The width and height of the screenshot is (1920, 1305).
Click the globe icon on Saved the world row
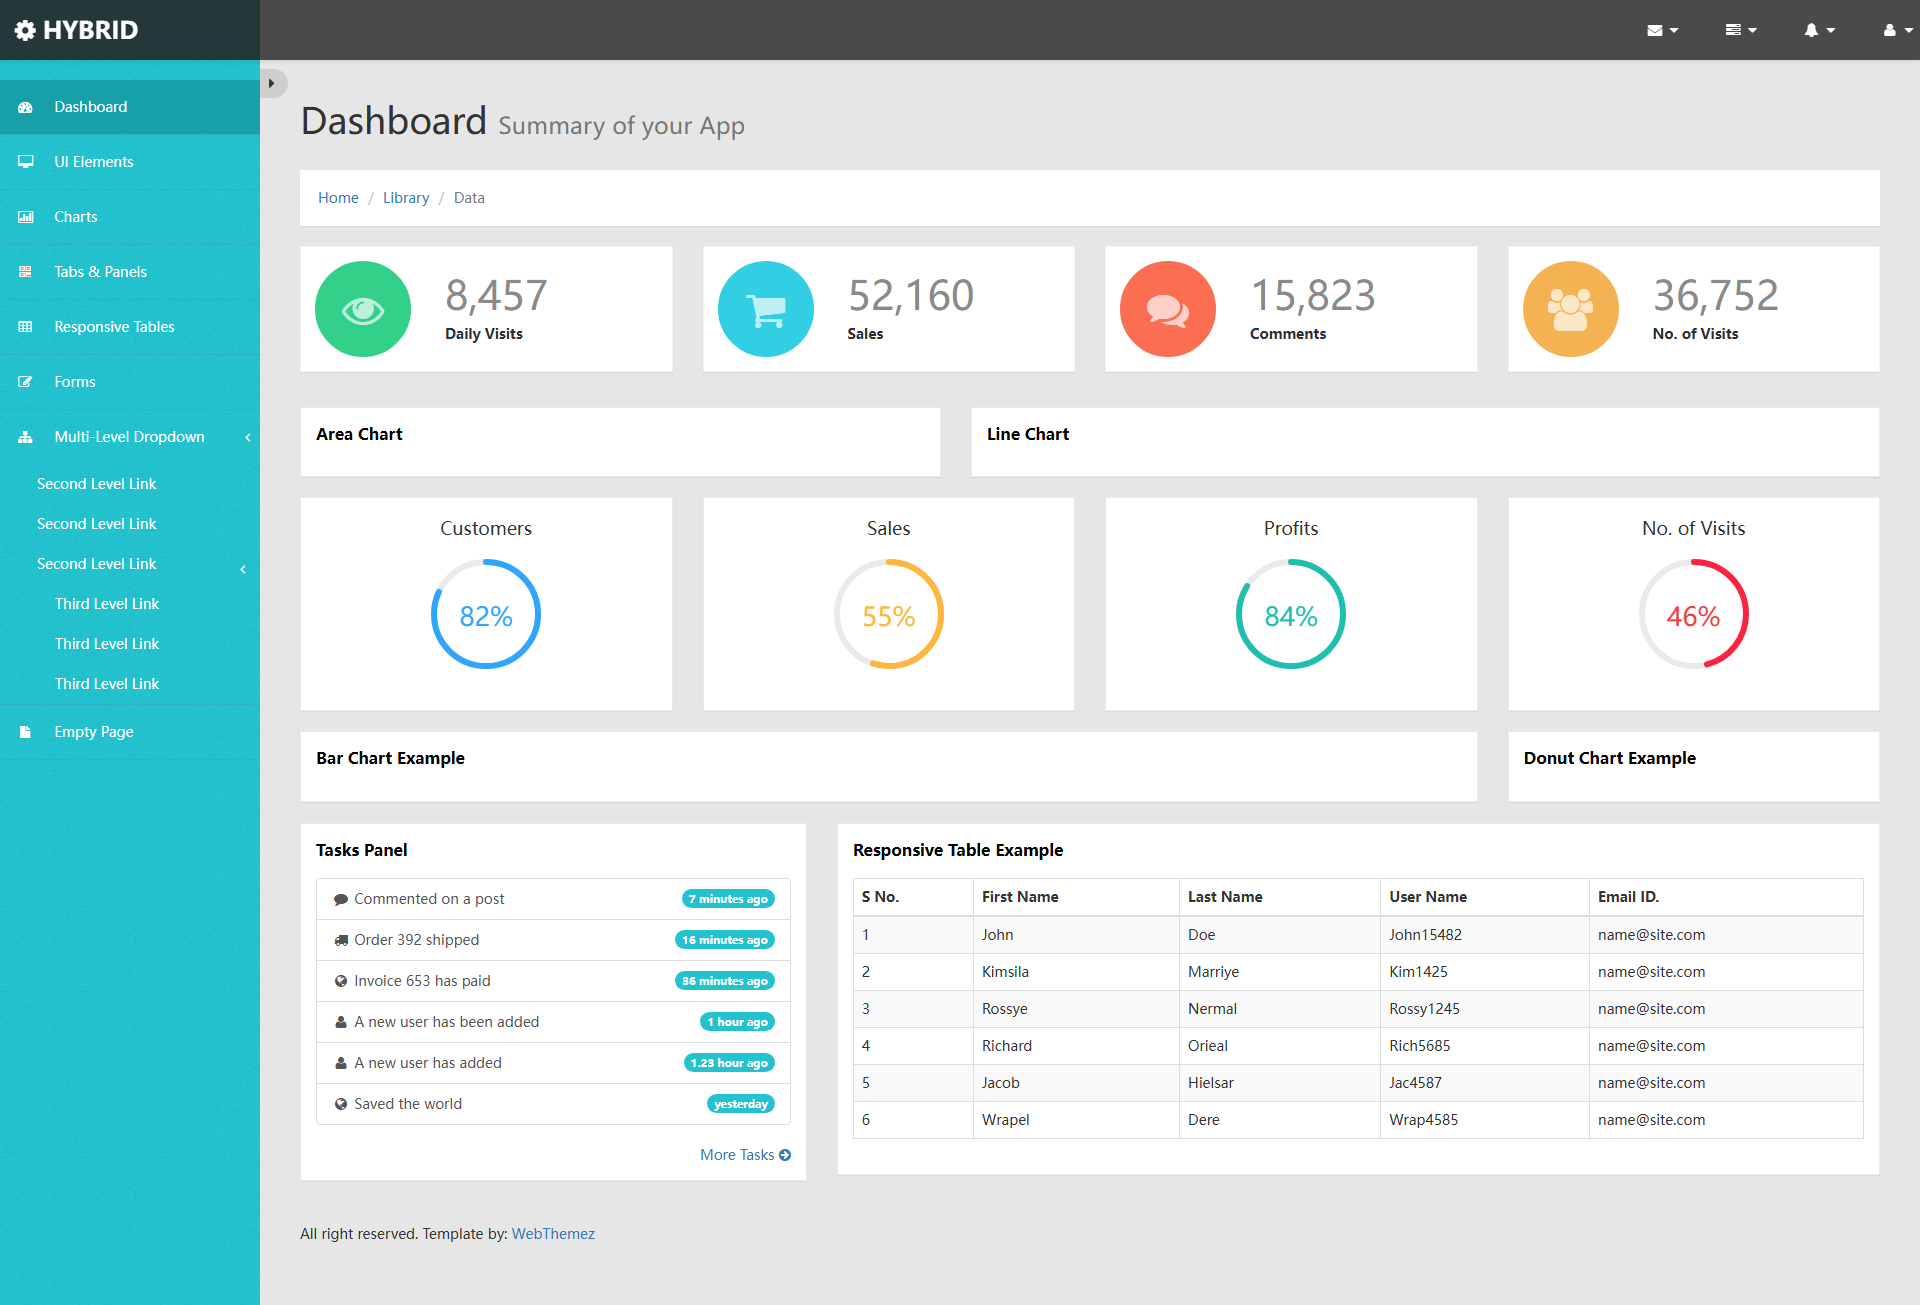click(341, 1104)
